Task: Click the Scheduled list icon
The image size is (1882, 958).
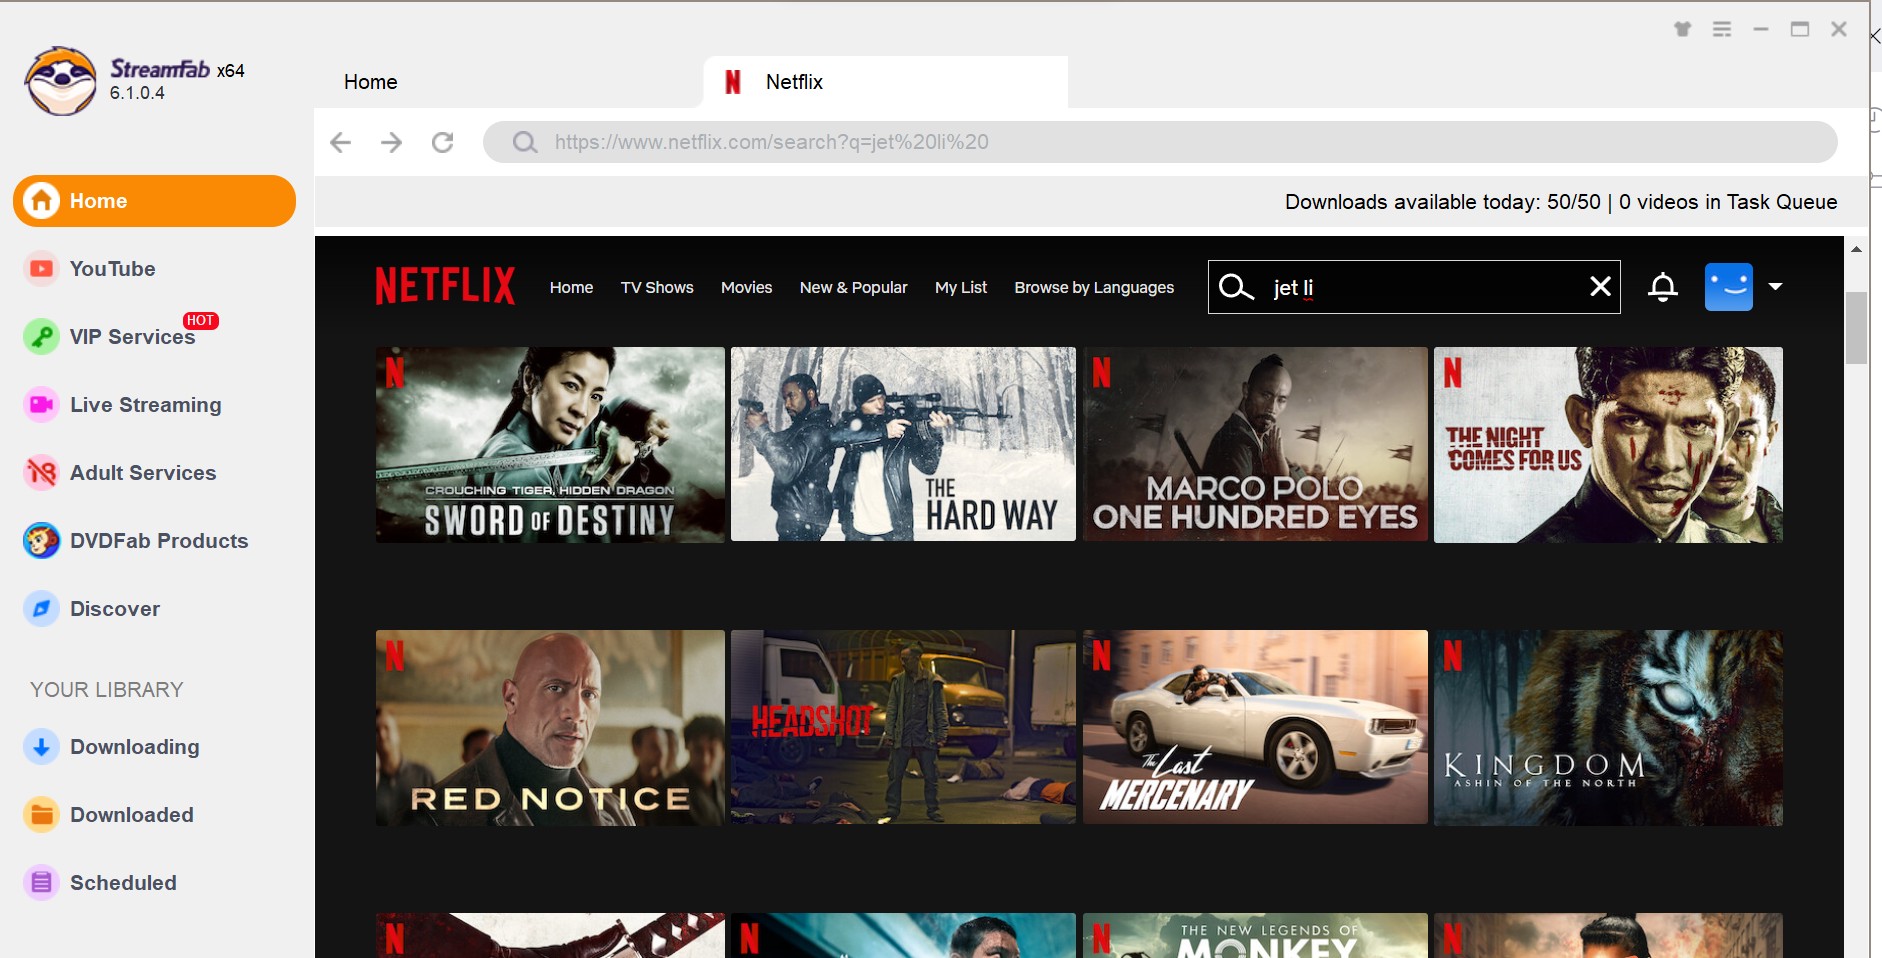Action: [41, 883]
